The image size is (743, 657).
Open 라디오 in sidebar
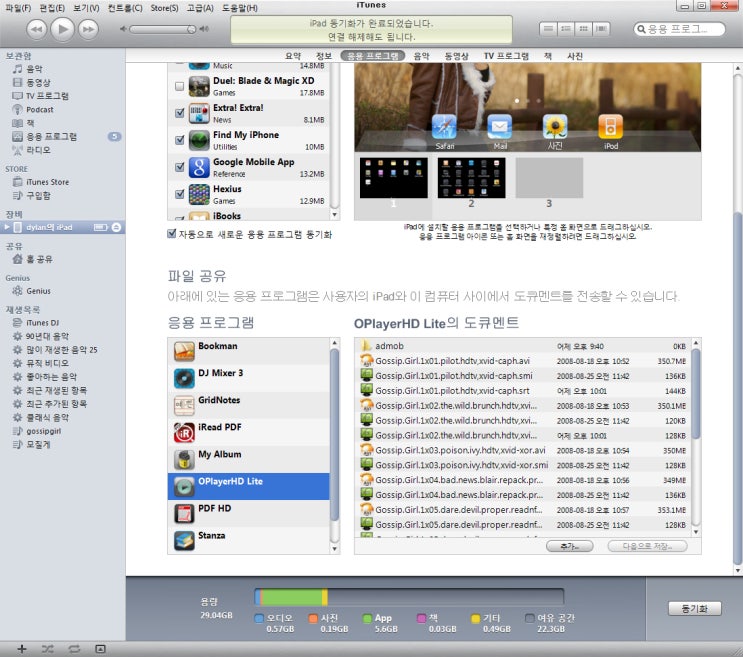click(38, 150)
